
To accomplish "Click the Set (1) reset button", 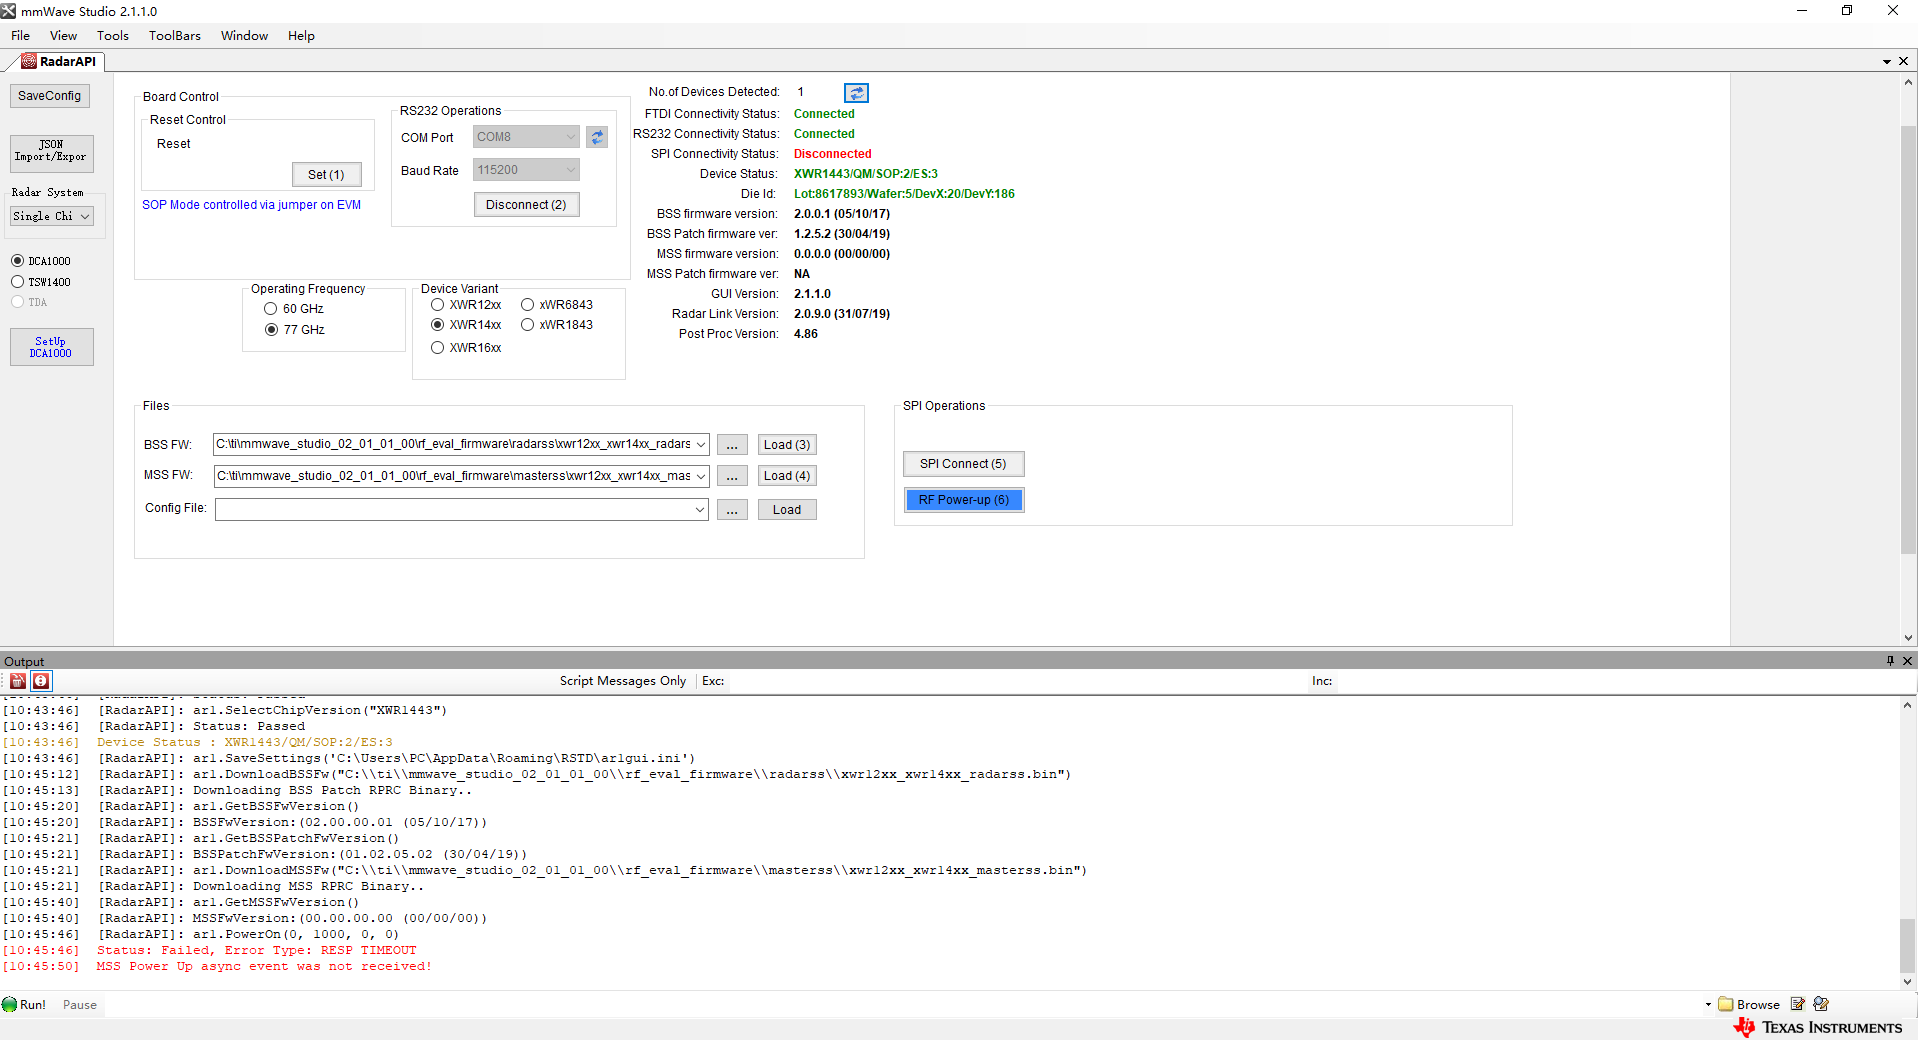I will coord(326,175).
